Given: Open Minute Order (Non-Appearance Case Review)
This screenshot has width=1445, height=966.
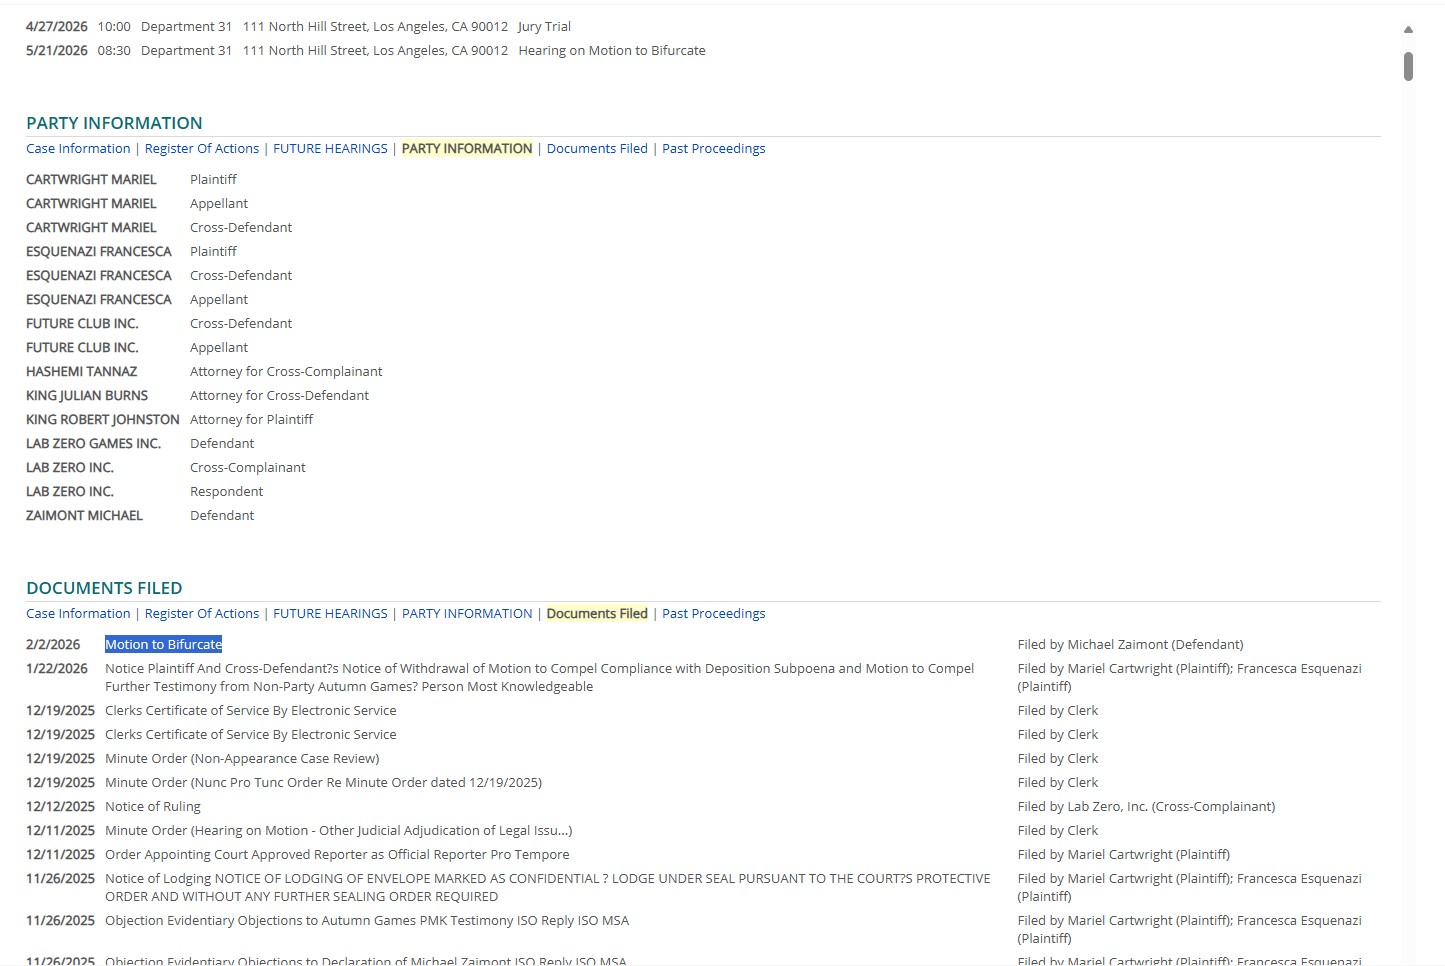Looking at the screenshot, I should 242,759.
